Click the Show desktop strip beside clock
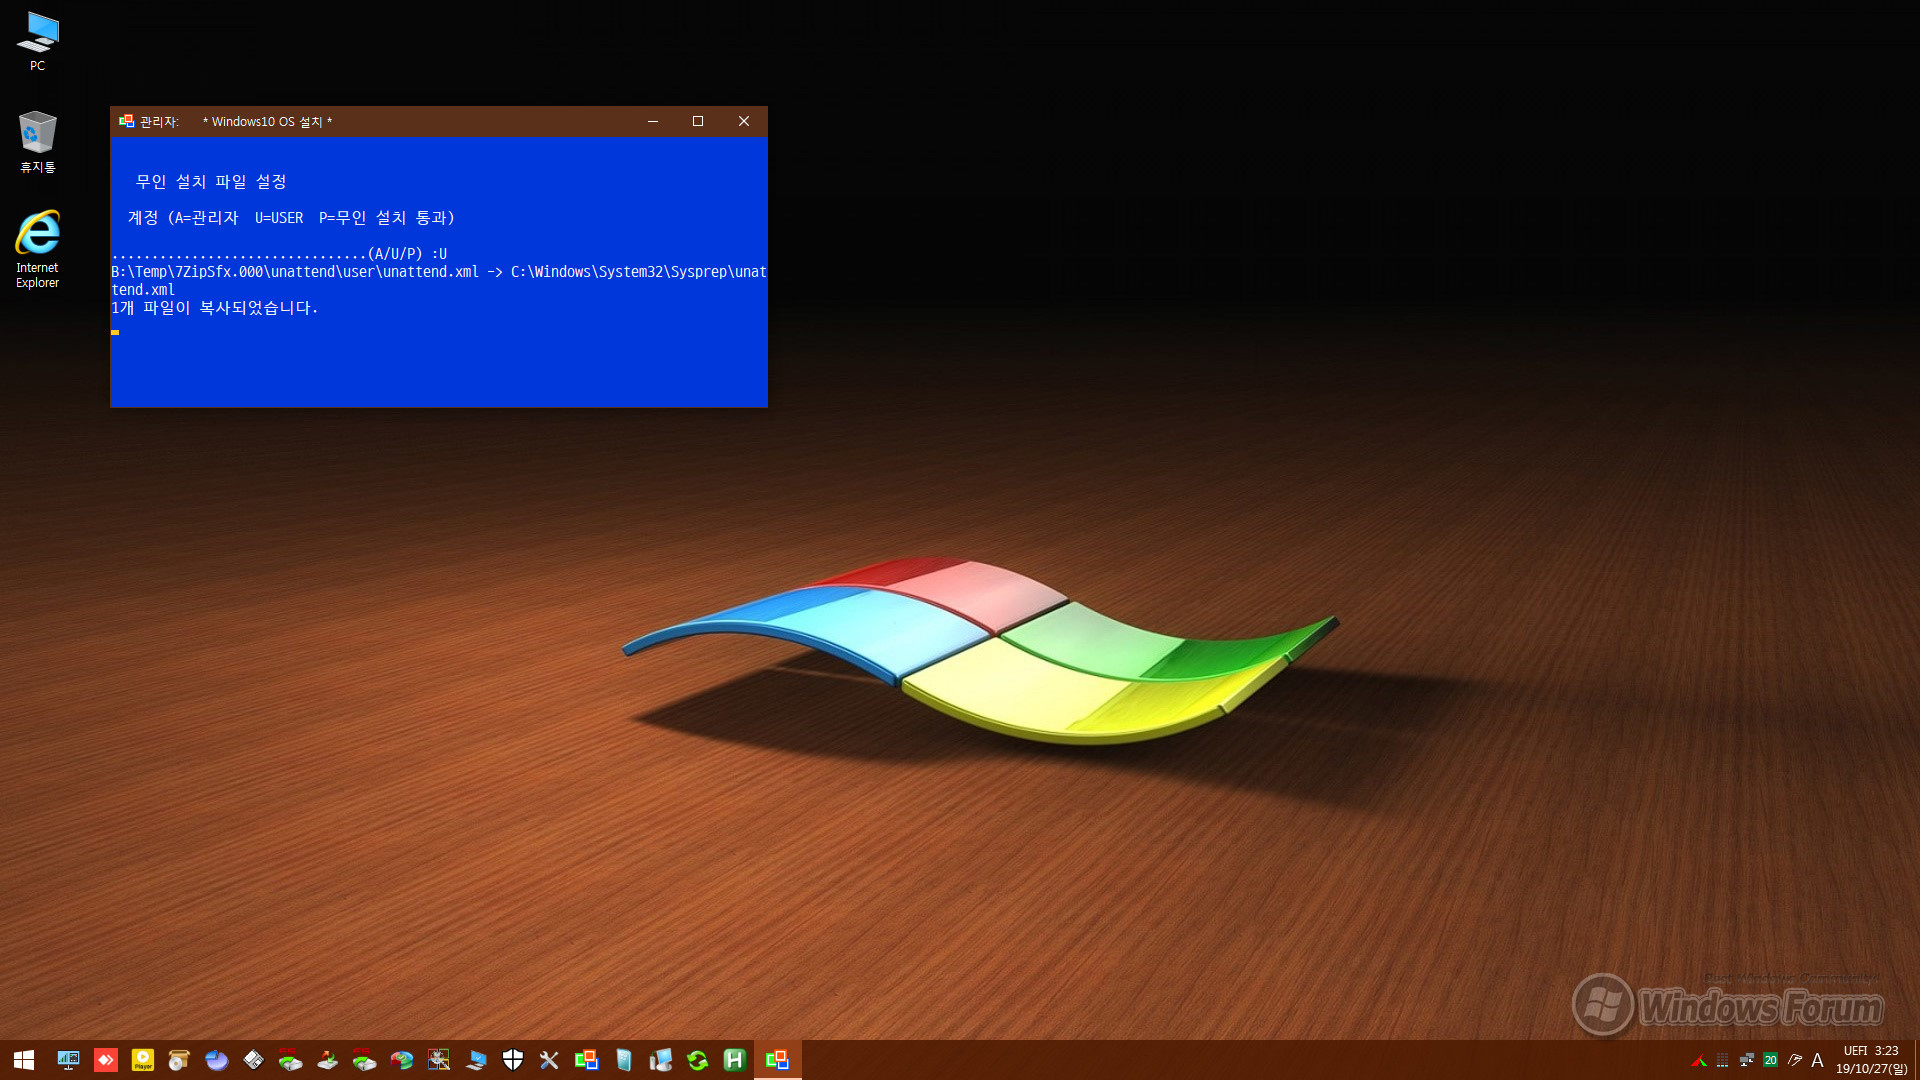The width and height of the screenshot is (1920, 1080). (x=1916, y=1060)
